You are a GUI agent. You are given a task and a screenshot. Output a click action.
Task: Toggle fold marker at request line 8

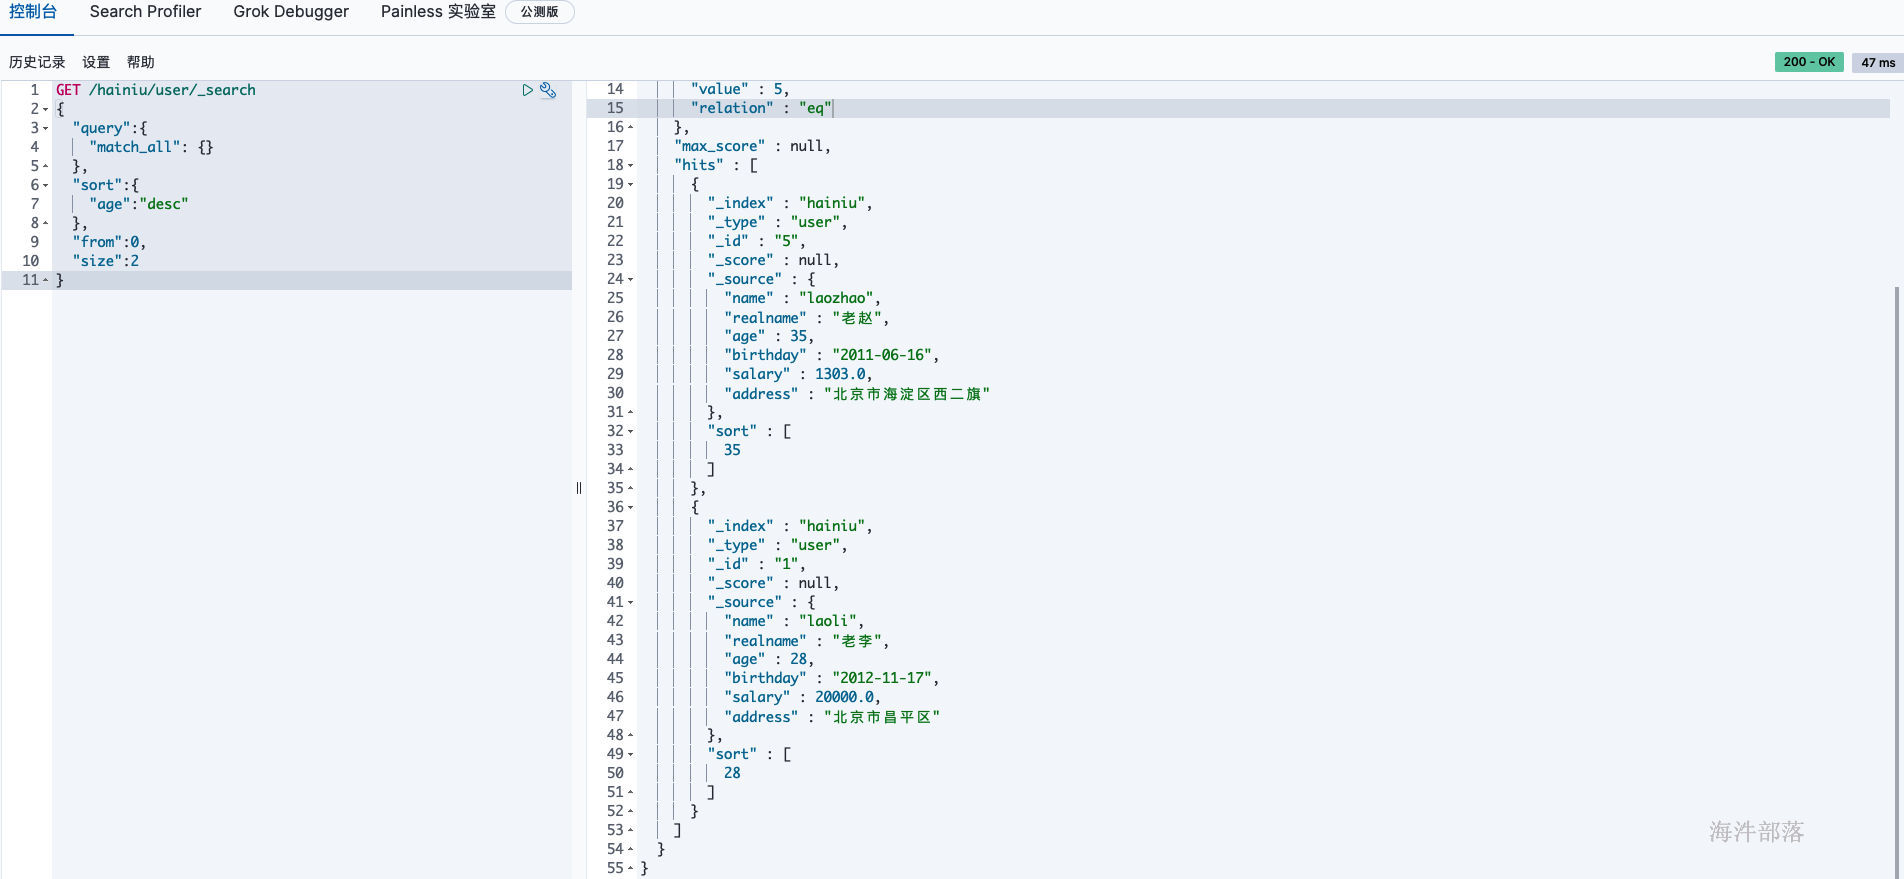pos(46,223)
